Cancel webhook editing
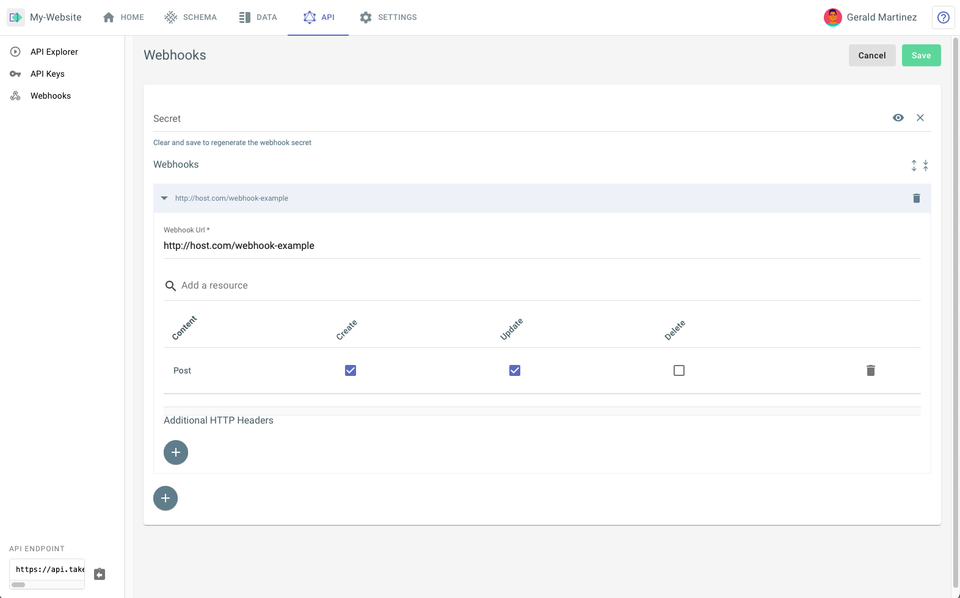Viewport: 960px width, 598px height. click(872, 55)
